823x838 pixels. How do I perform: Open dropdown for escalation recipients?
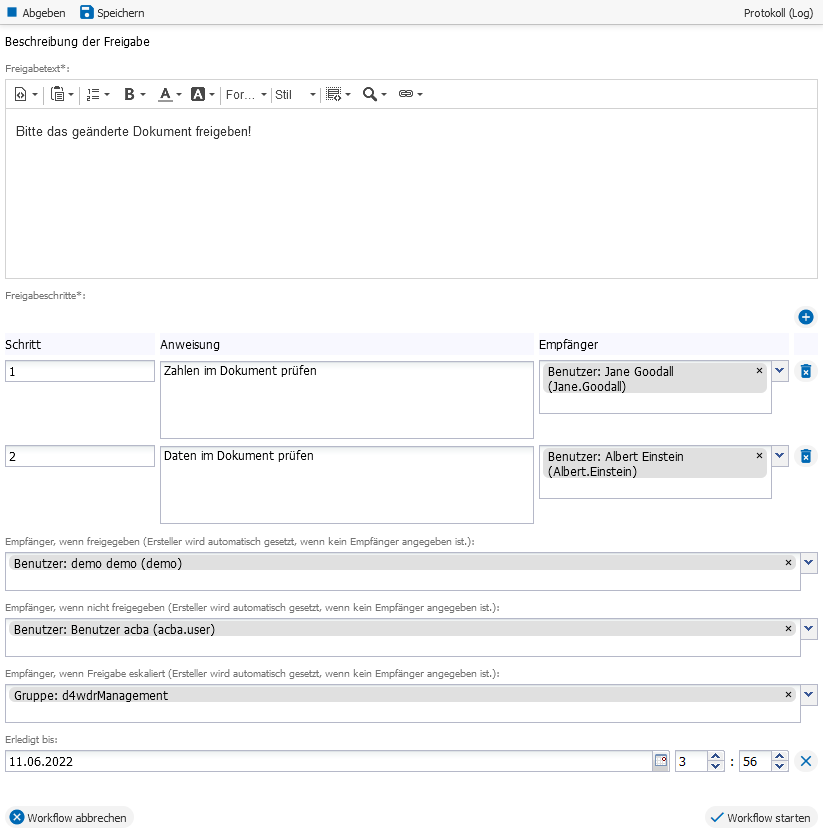[x=809, y=694]
